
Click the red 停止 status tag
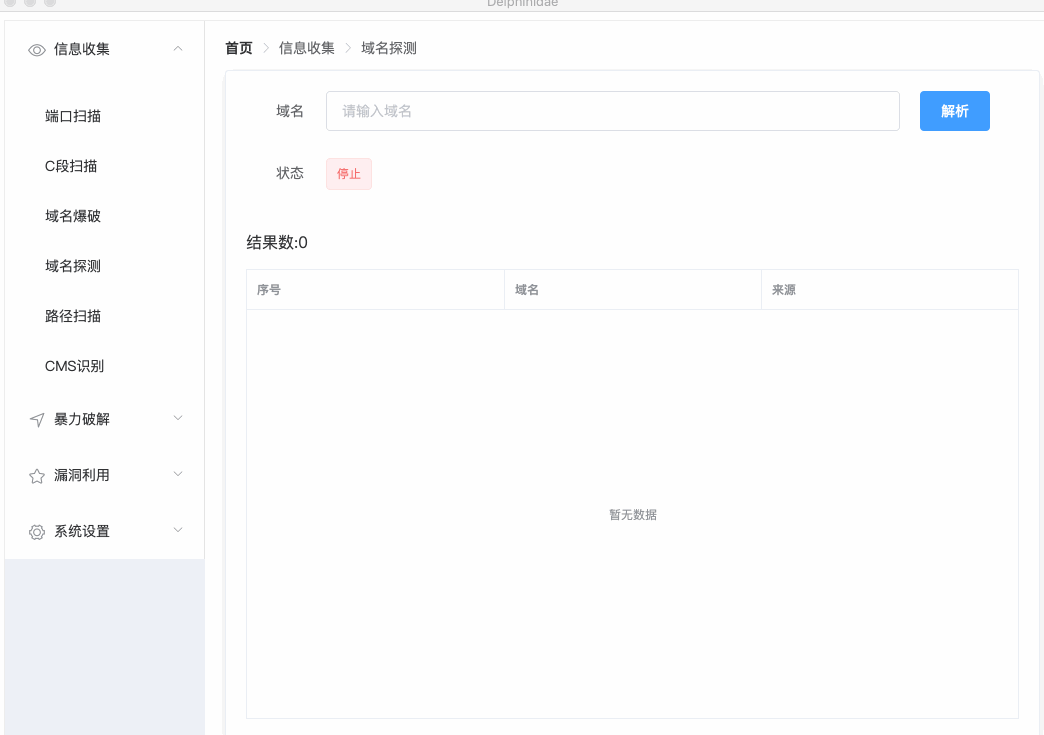348,173
